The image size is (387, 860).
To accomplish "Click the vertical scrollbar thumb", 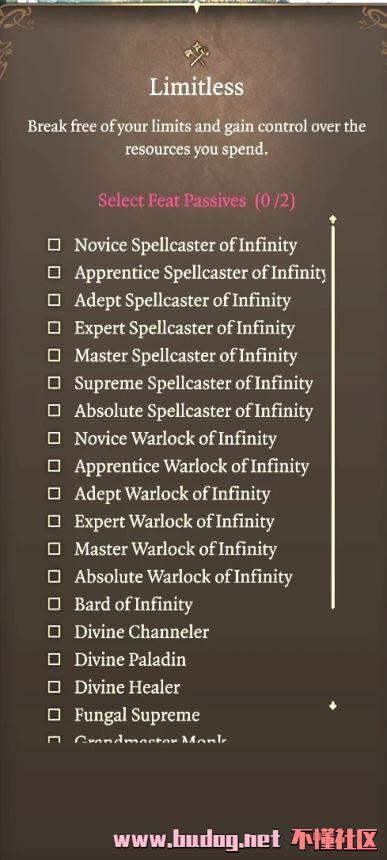I will click(x=332, y=417).
